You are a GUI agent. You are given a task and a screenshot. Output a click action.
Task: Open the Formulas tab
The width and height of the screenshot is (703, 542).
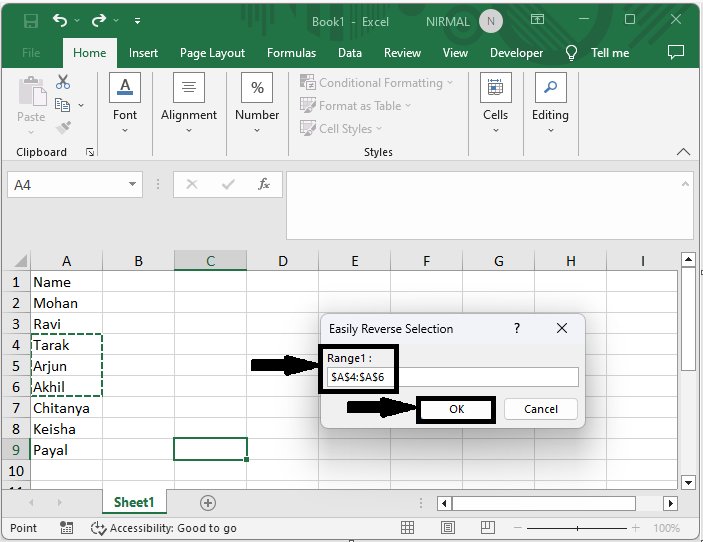[291, 53]
